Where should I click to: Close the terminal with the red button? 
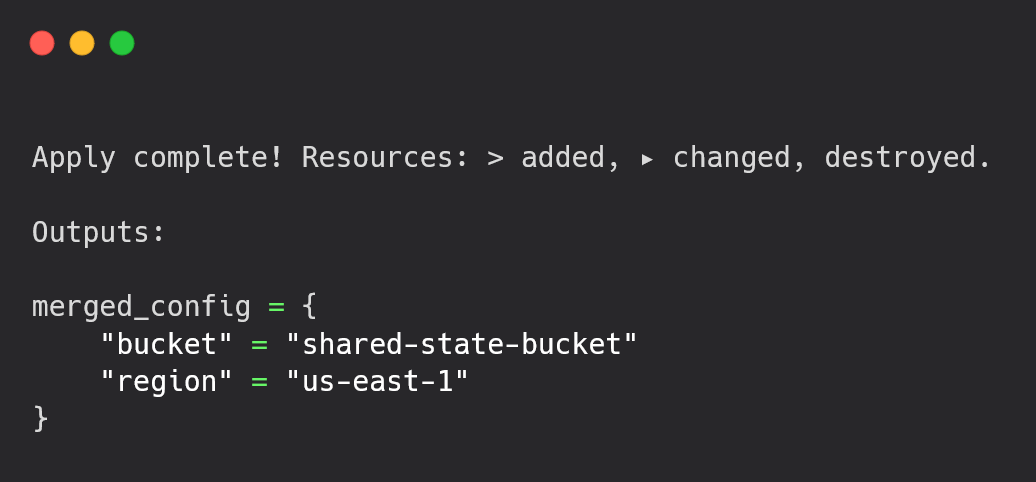[42, 44]
